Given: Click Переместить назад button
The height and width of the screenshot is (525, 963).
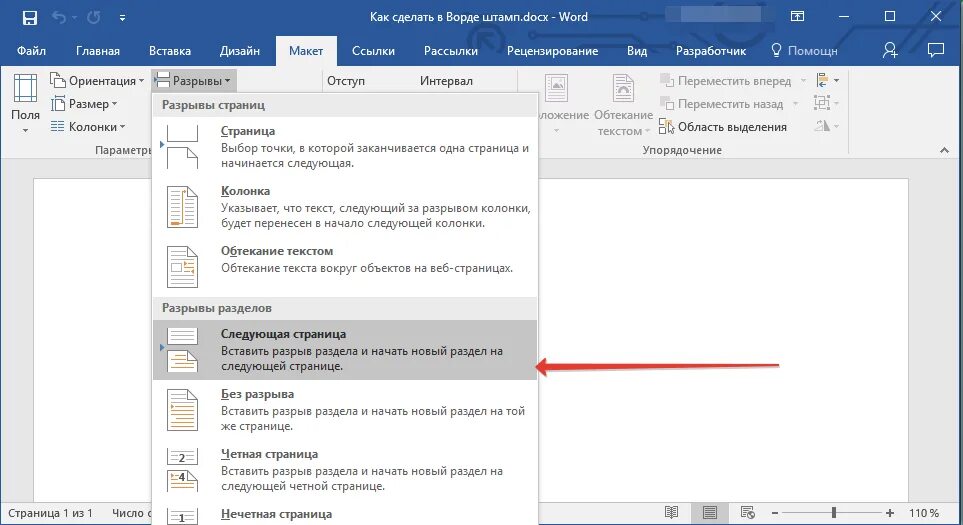Looking at the screenshot, I should coord(722,104).
